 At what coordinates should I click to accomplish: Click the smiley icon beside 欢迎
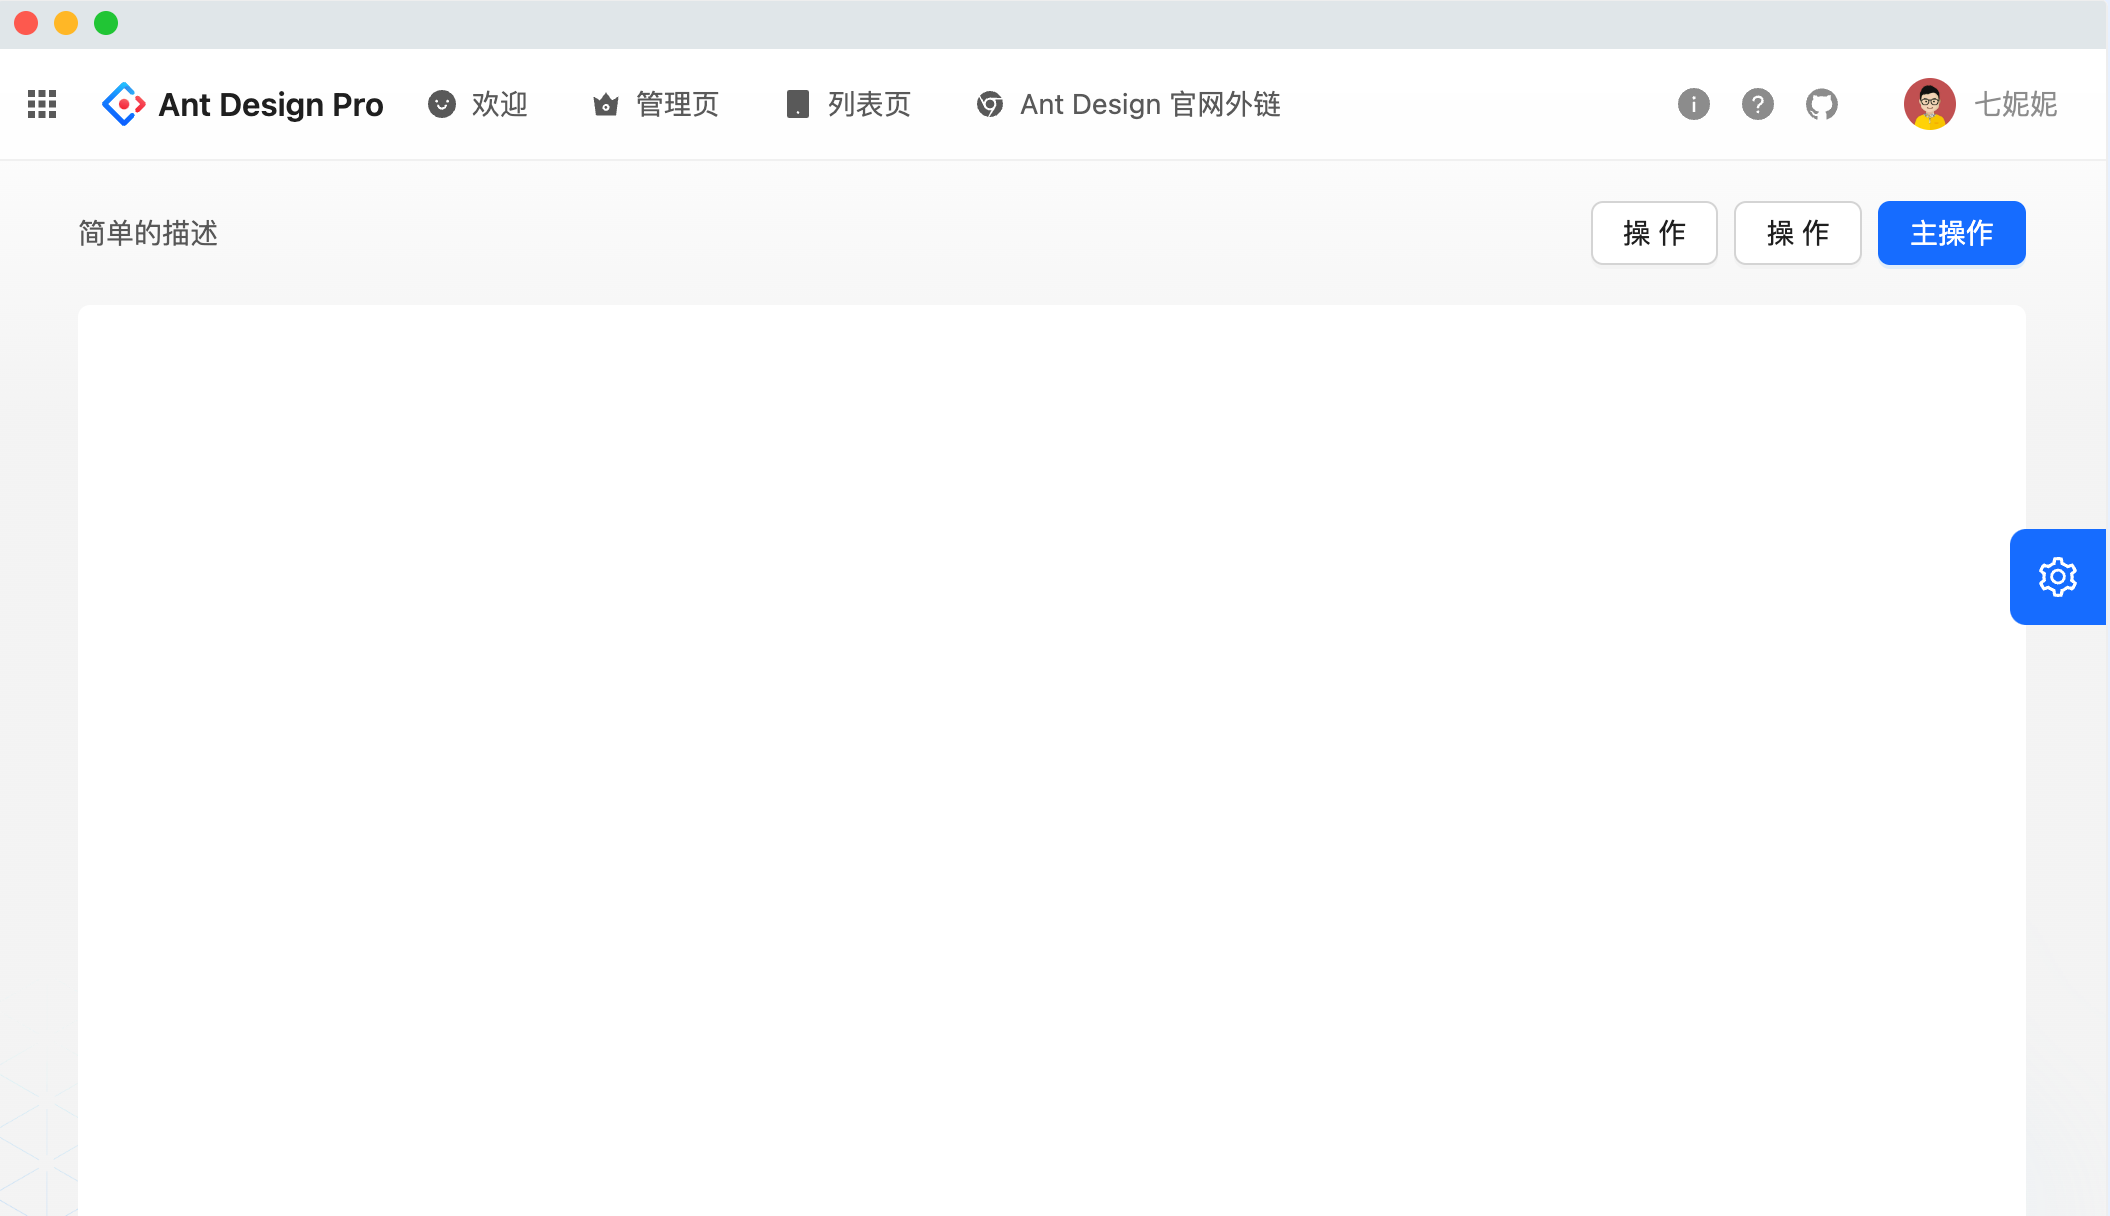[x=442, y=104]
